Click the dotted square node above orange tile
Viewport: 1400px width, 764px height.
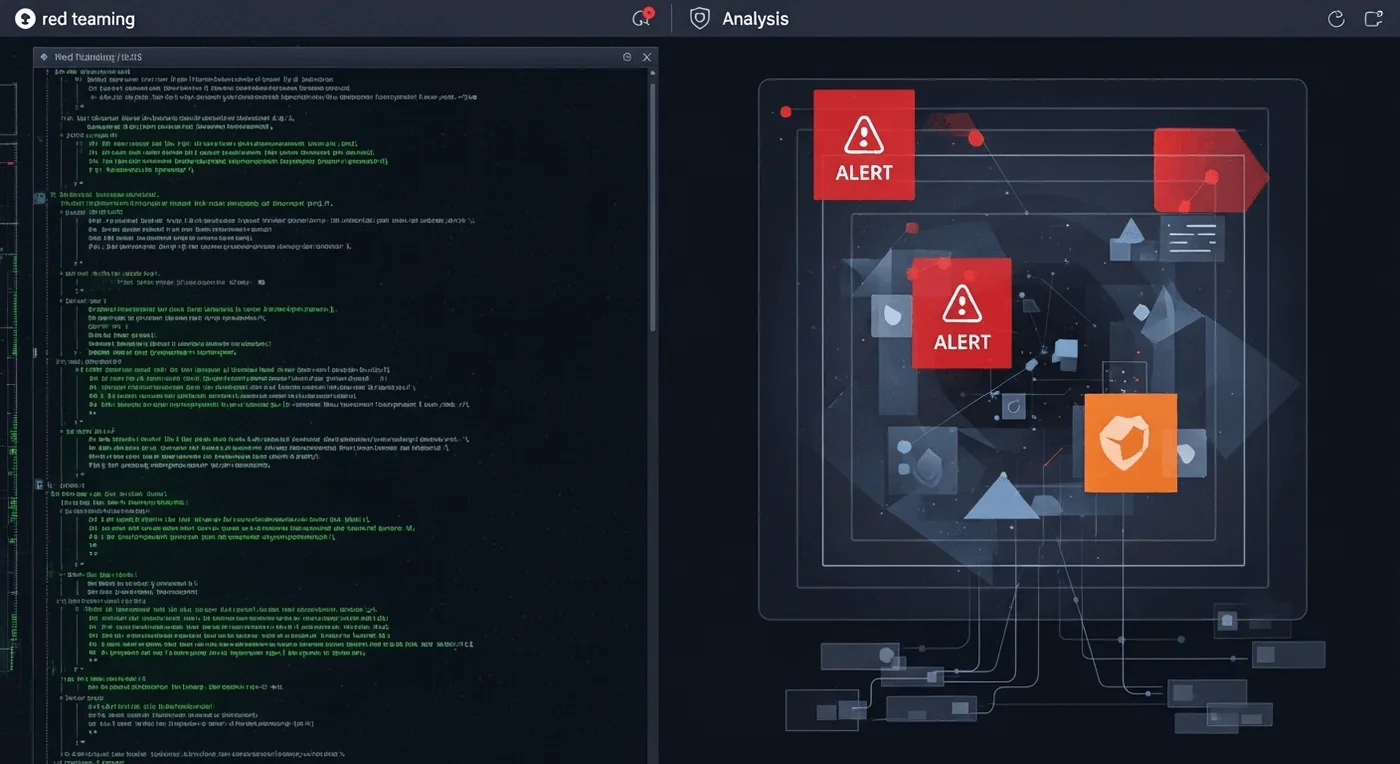pyautogui.click(x=1124, y=377)
